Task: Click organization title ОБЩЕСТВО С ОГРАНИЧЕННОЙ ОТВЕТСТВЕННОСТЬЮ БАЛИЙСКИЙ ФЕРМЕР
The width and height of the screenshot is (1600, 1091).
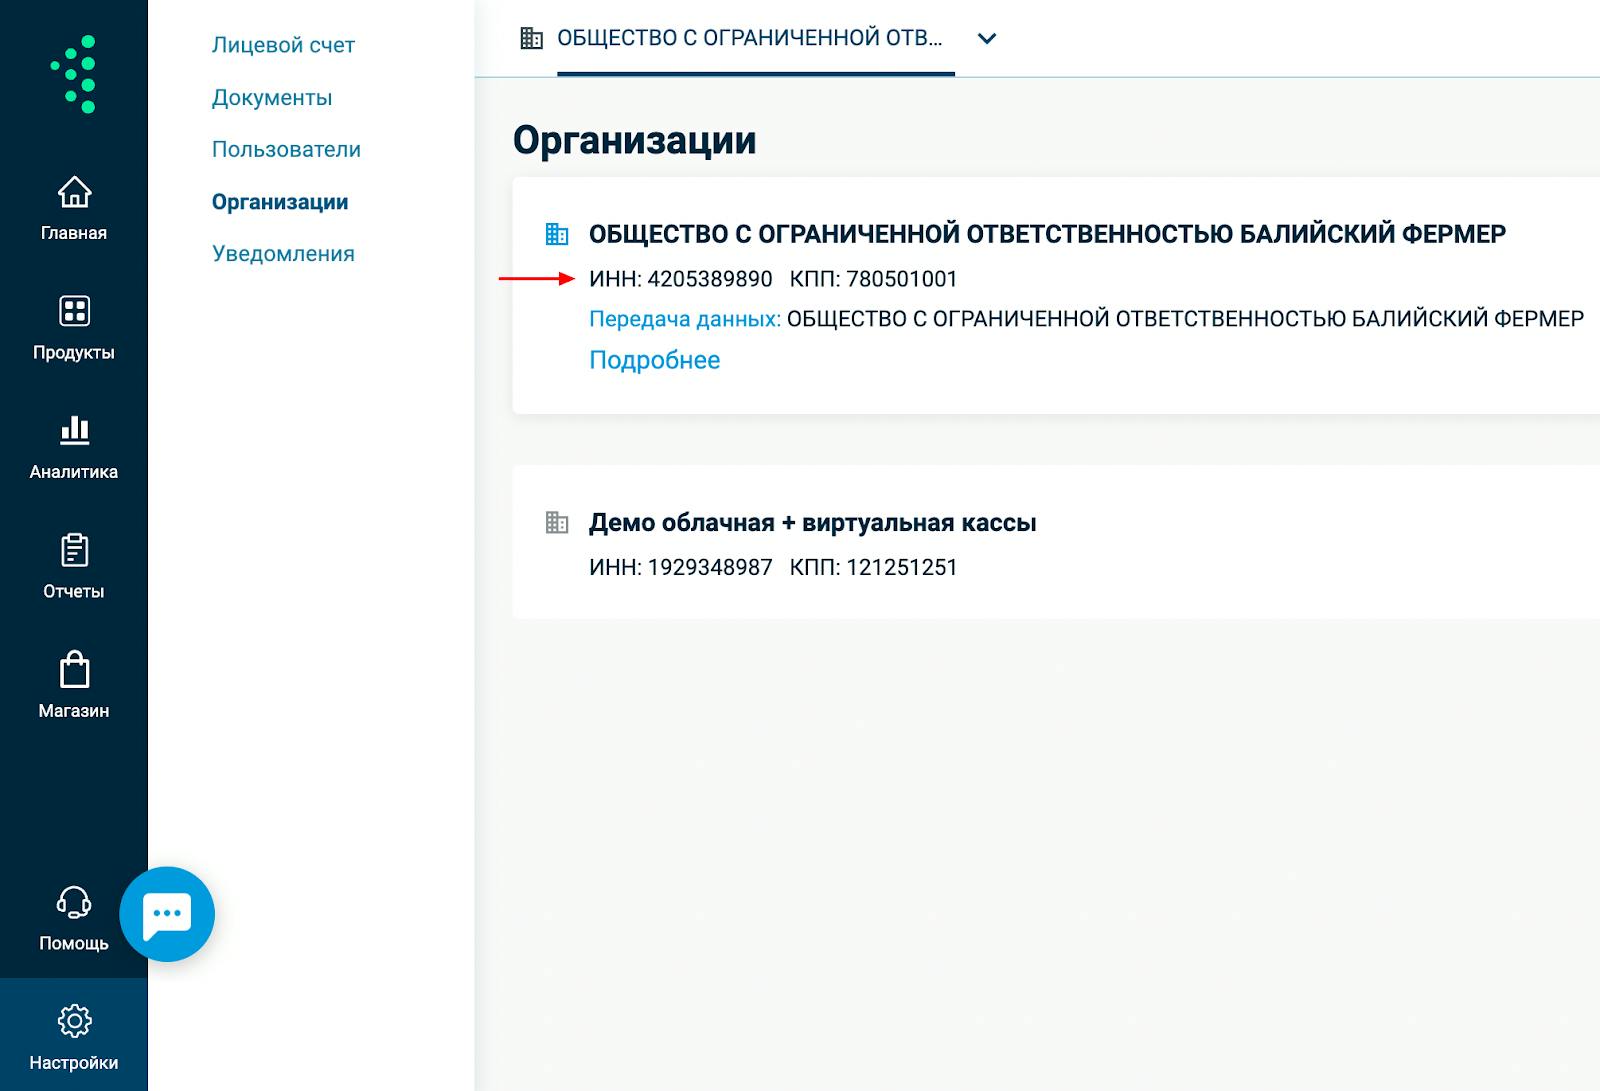Action: (x=1047, y=234)
